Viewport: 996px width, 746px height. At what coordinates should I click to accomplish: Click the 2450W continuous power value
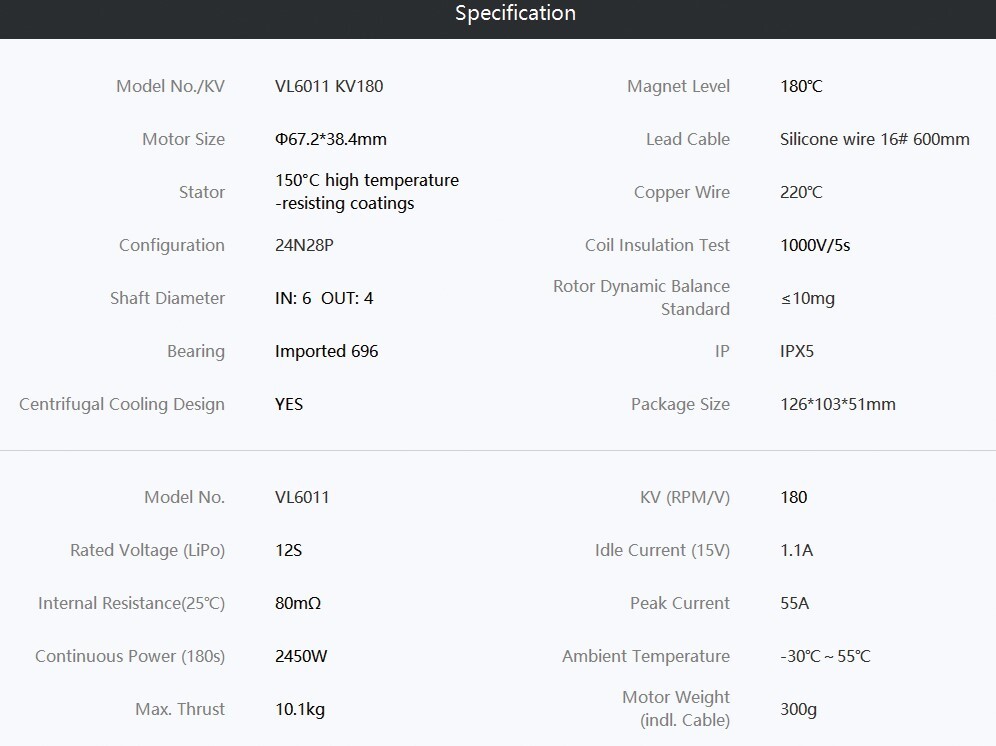tap(301, 656)
